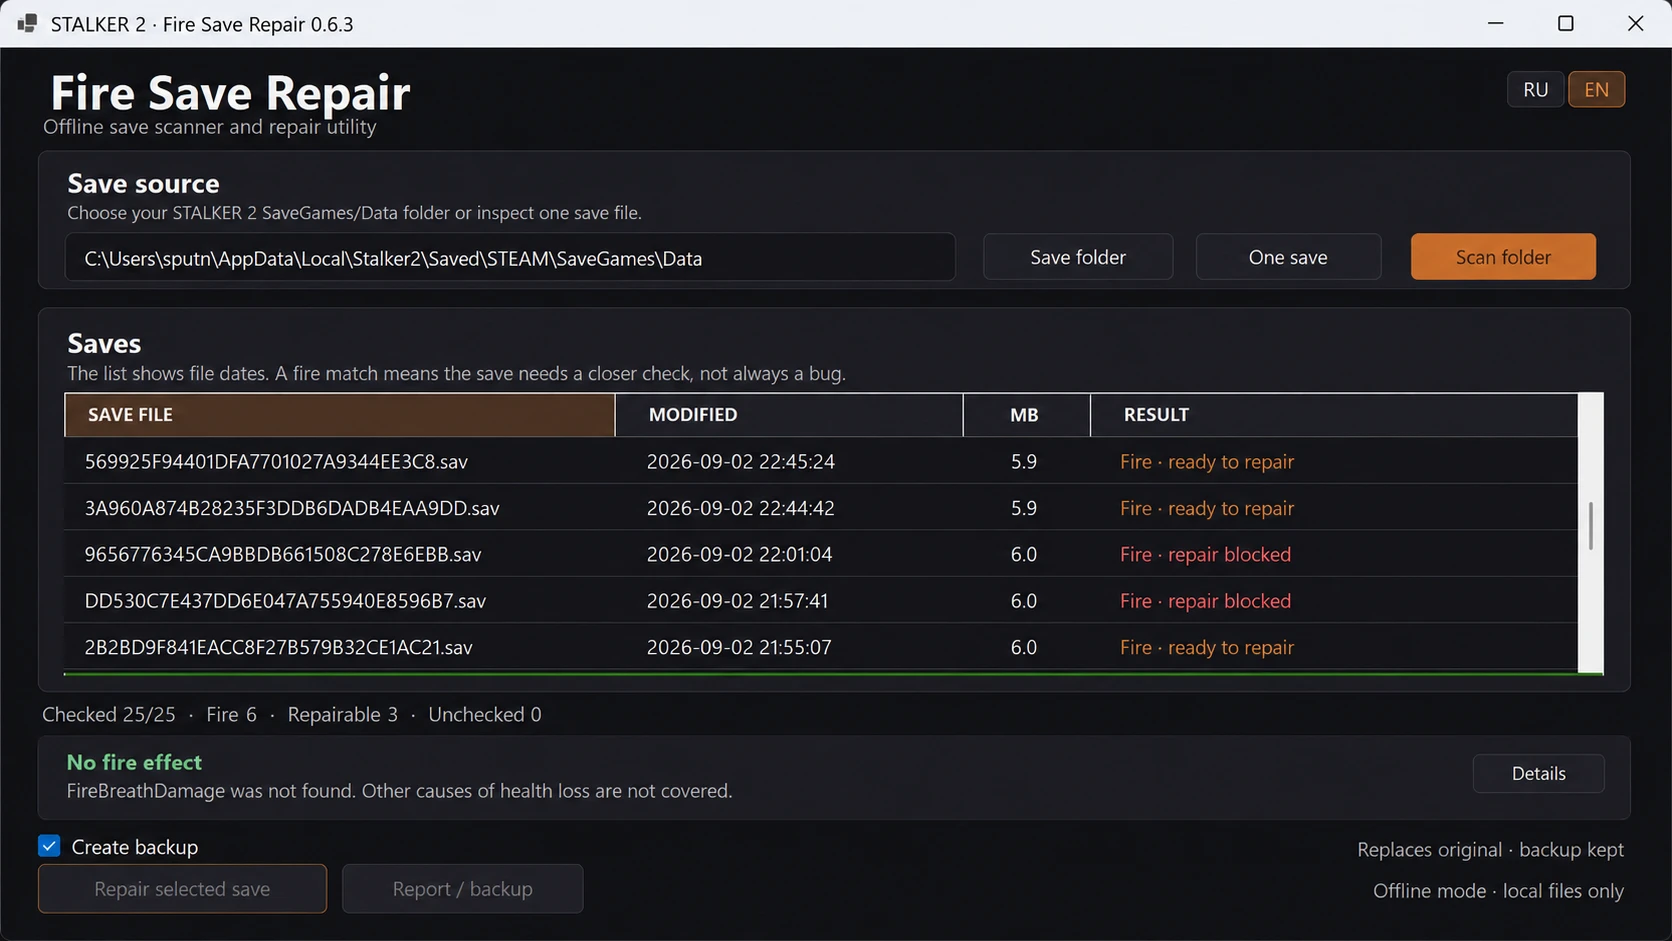Click the Checked 25/25 status text
Viewport: 1672px width, 941px height.
(109, 714)
